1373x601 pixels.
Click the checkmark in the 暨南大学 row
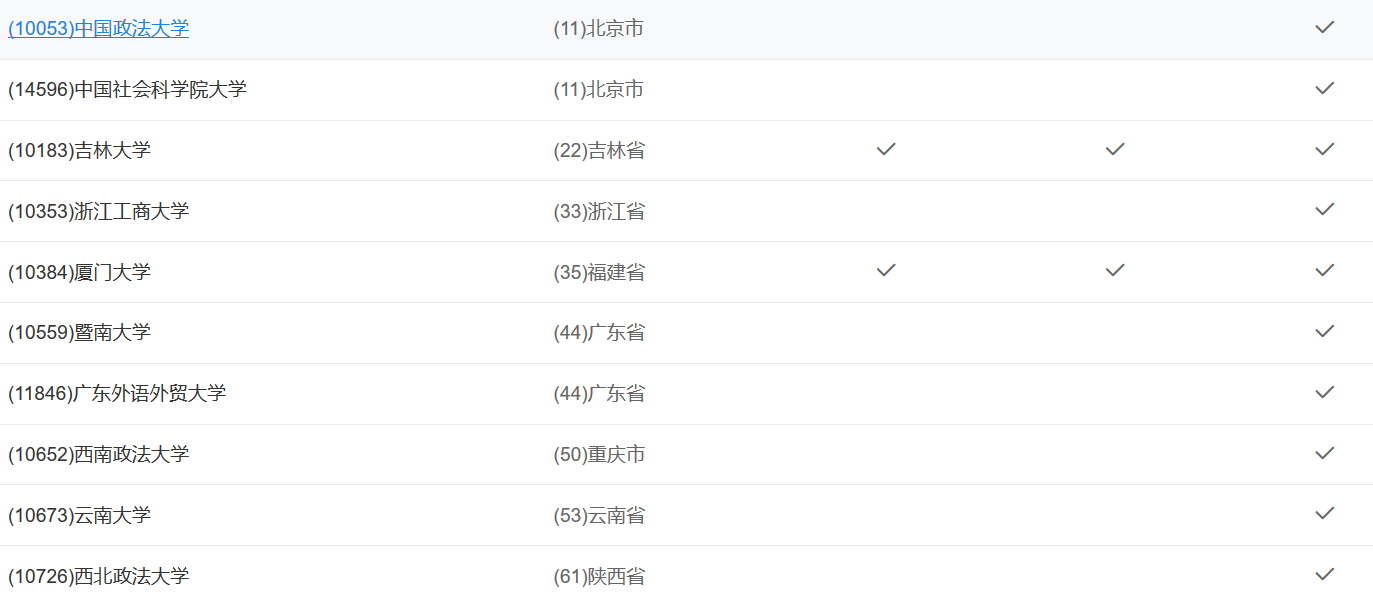pyautogui.click(x=1324, y=332)
